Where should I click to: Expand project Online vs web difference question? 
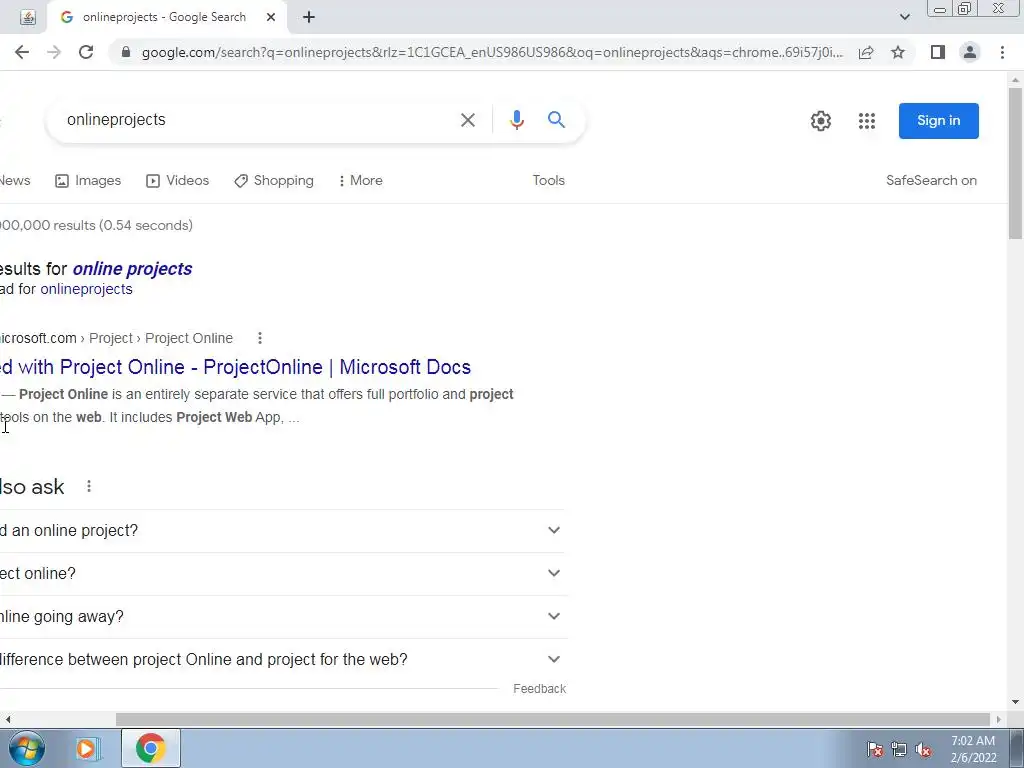tap(282, 660)
